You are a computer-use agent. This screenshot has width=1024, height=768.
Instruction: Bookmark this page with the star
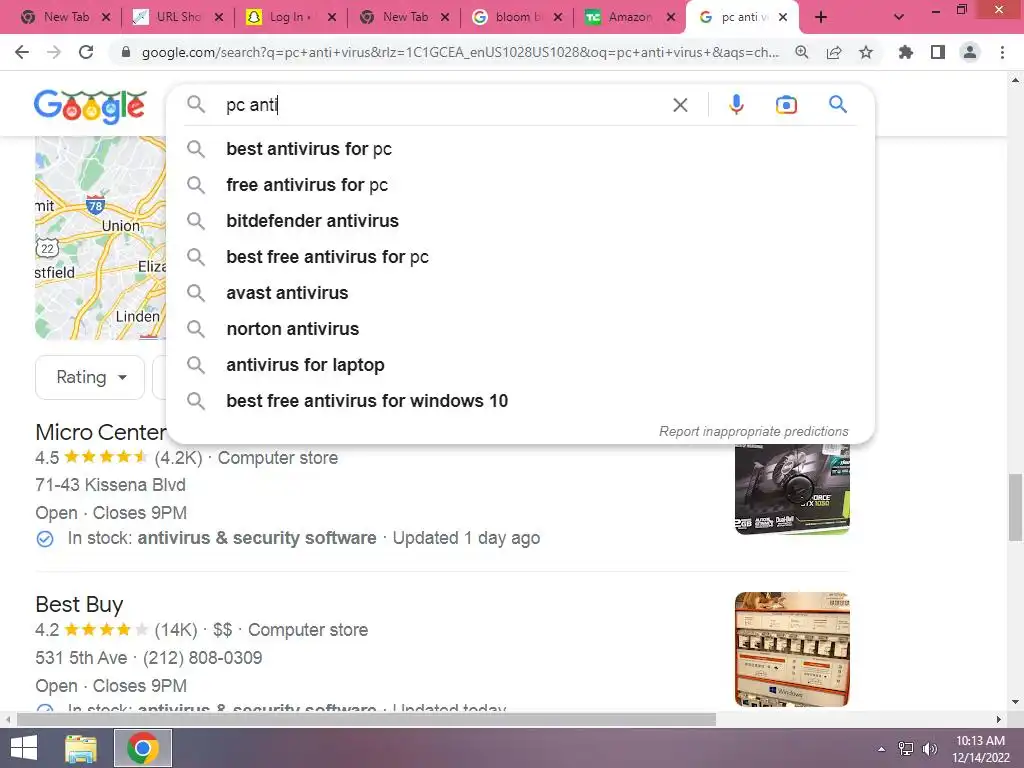tap(866, 52)
